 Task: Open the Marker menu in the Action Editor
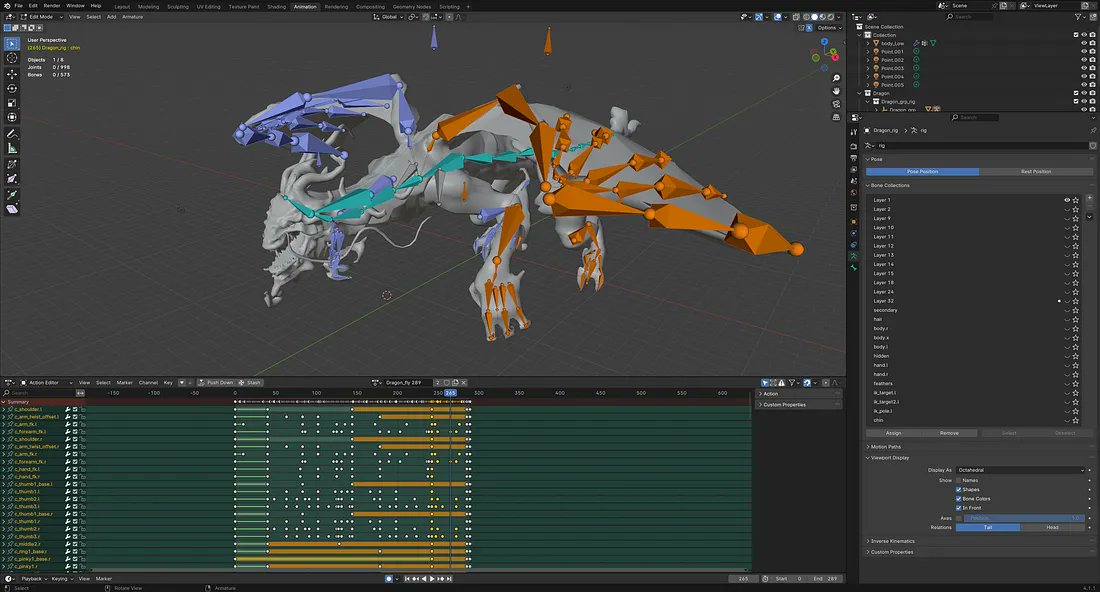click(124, 382)
